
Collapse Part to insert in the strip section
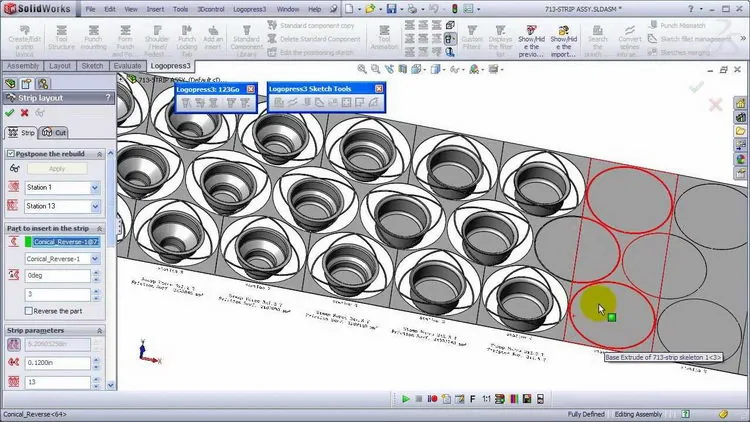[x=99, y=229]
